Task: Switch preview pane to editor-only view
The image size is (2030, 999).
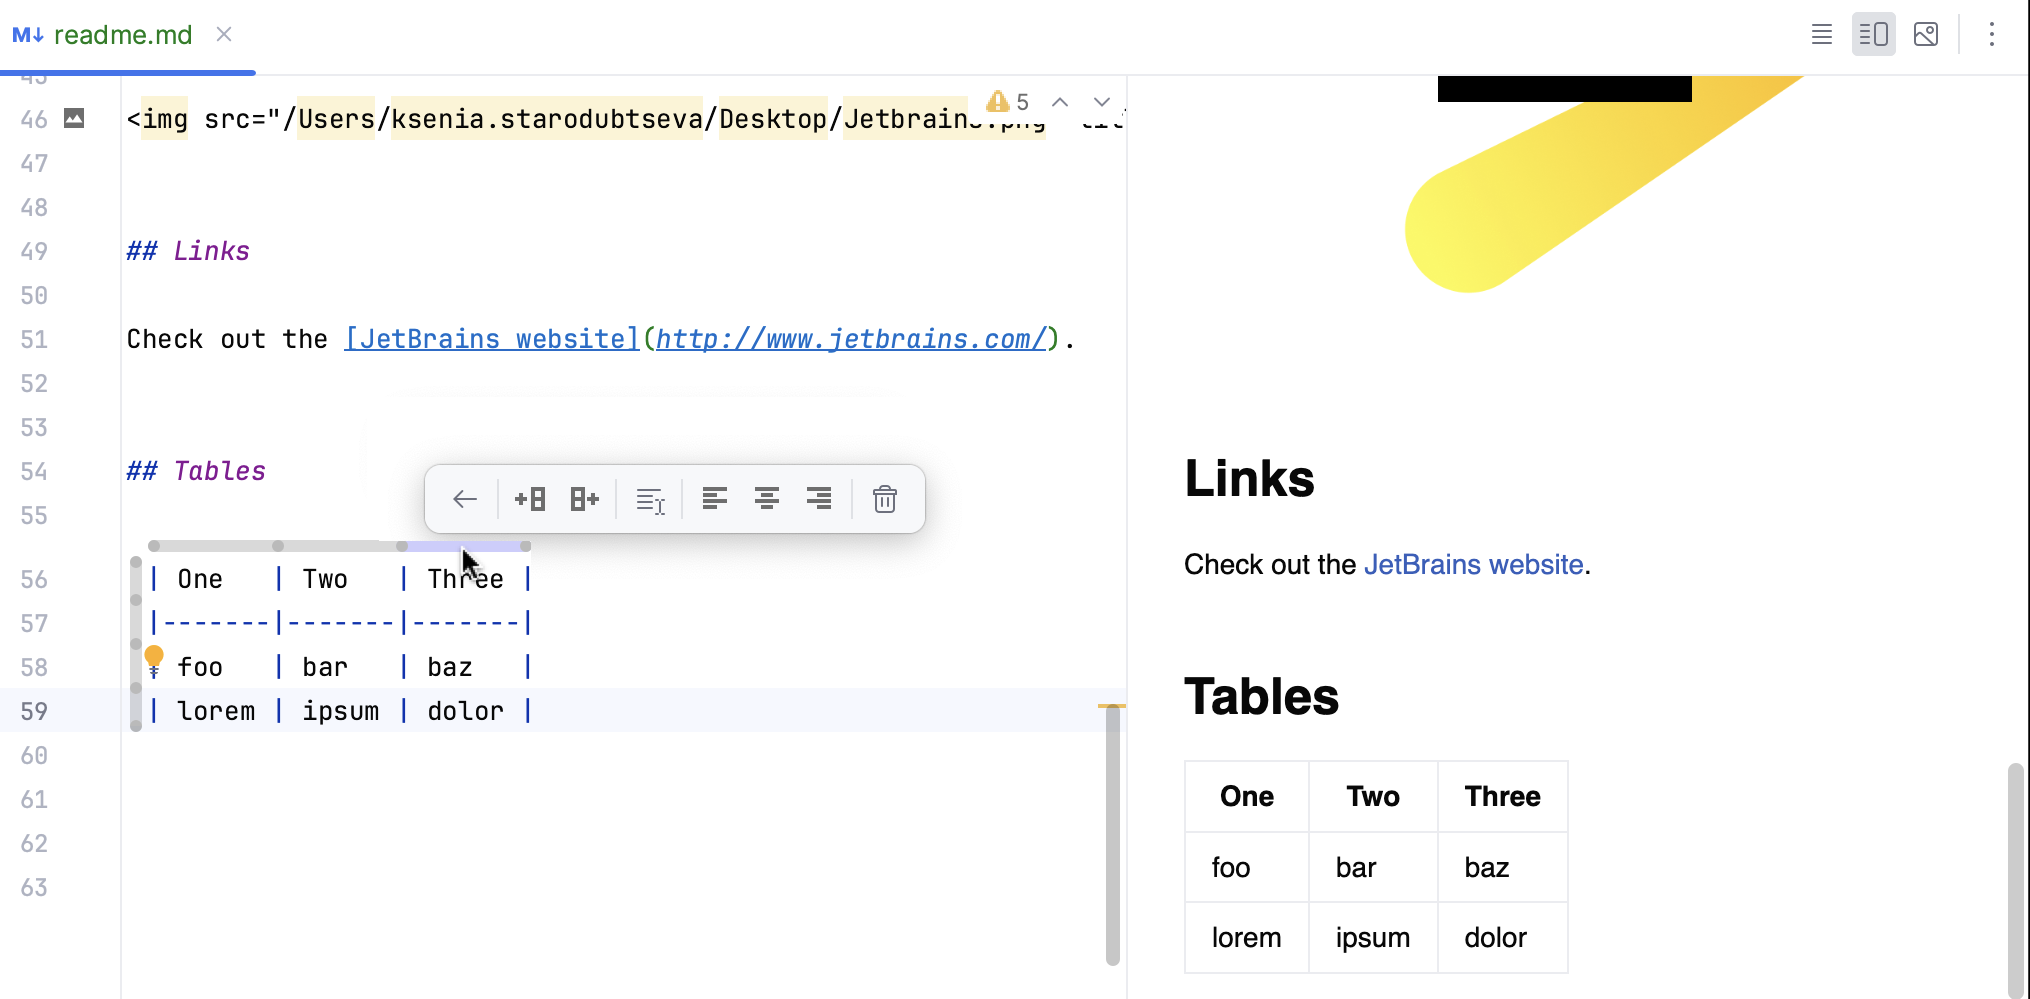Action: click(x=1821, y=34)
